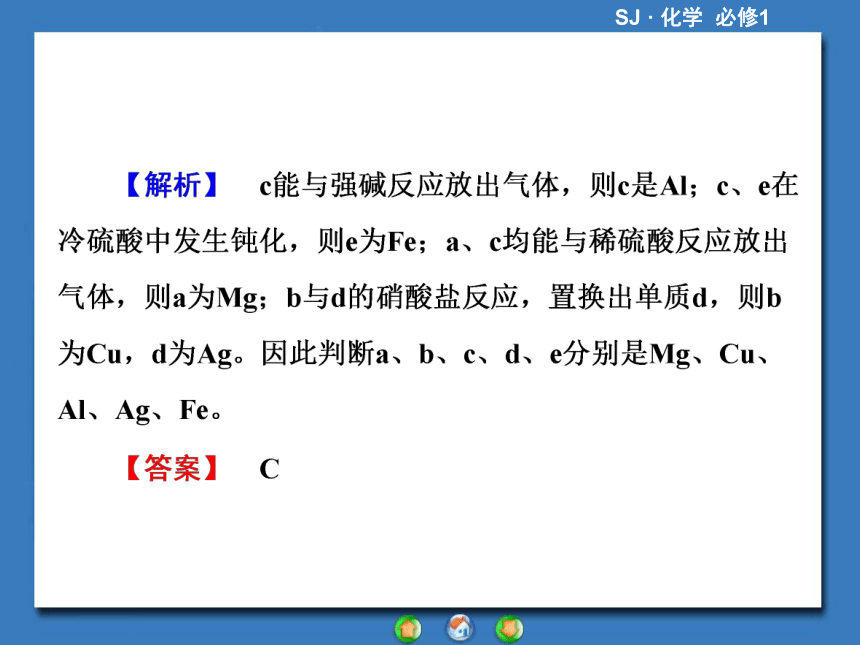
Task: Click the green down-arrow next slide button
Action: (x=510, y=629)
